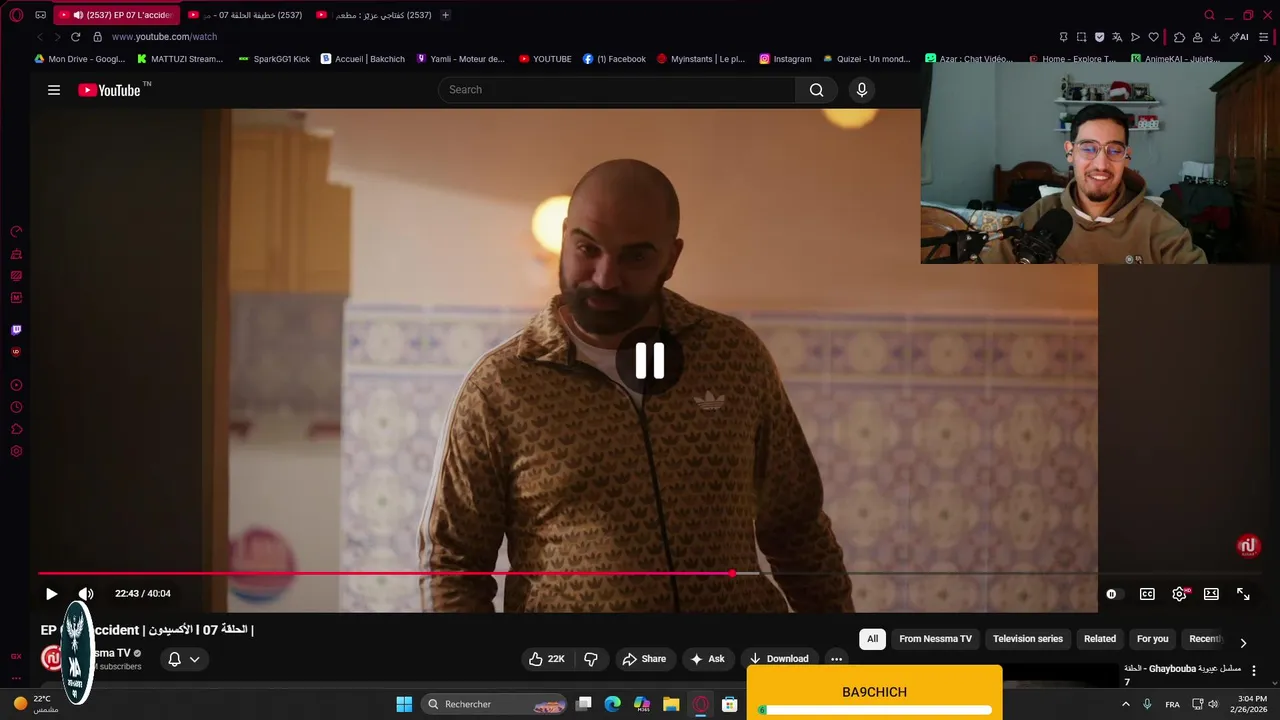Viewport: 1280px width, 720px height.
Task: Click the YouTube search field
Action: click(617, 90)
